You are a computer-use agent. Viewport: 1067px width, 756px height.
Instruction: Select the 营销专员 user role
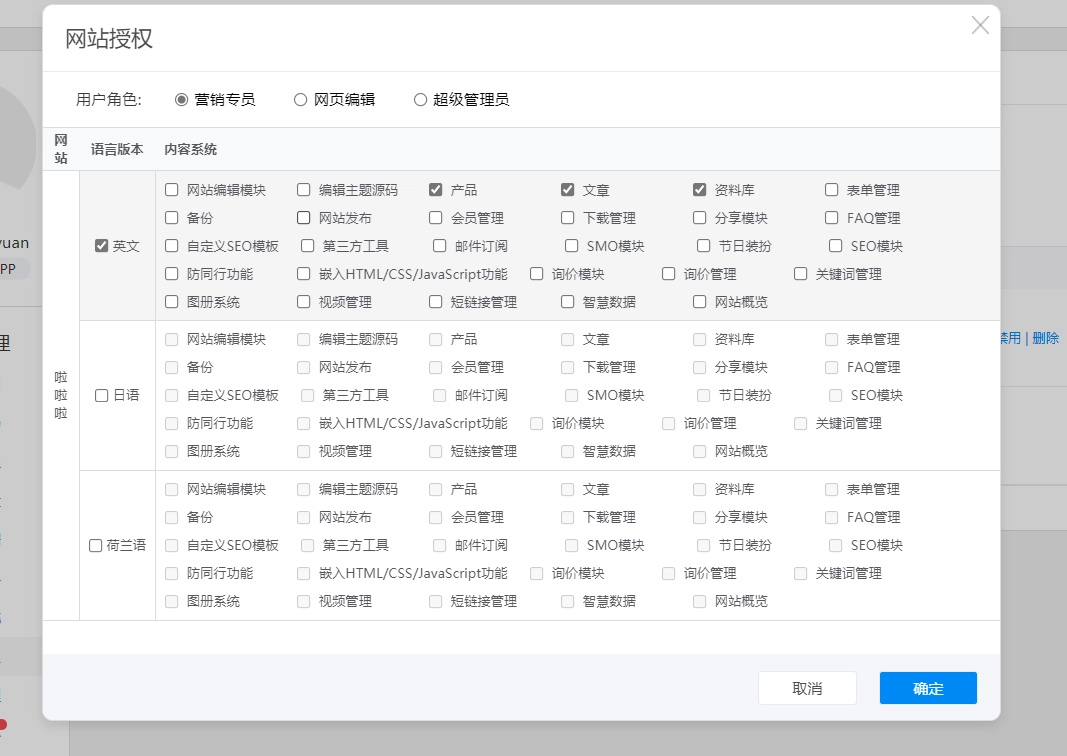[x=181, y=100]
